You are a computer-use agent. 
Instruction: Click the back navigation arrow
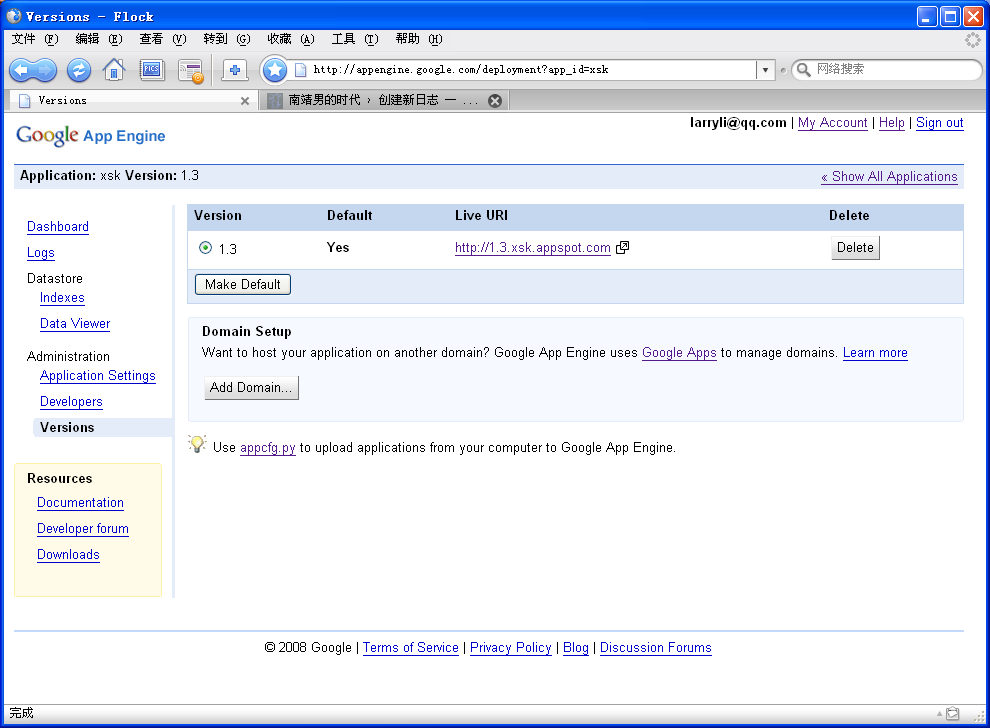point(20,69)
